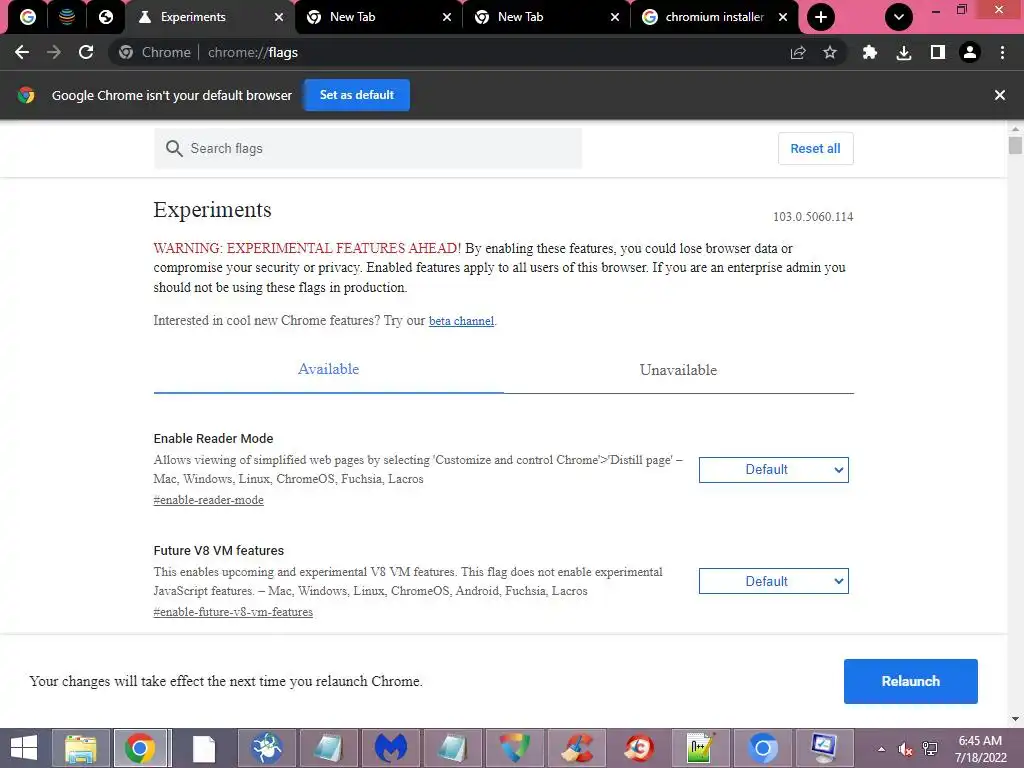Click the #enable-future-v8-vm-features link
The width and height of the screenshot is (1024, 768).
(233, 612)
